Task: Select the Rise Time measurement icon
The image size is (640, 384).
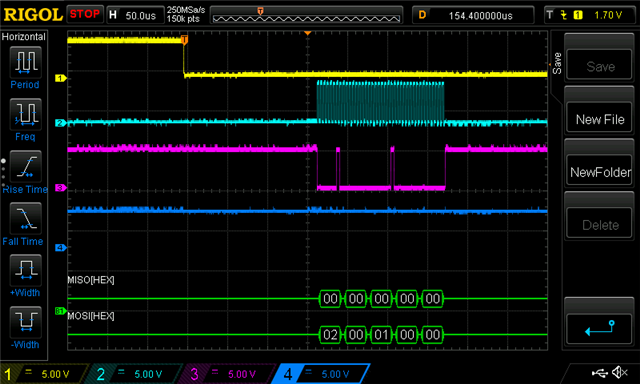Action: click(25, 166)
